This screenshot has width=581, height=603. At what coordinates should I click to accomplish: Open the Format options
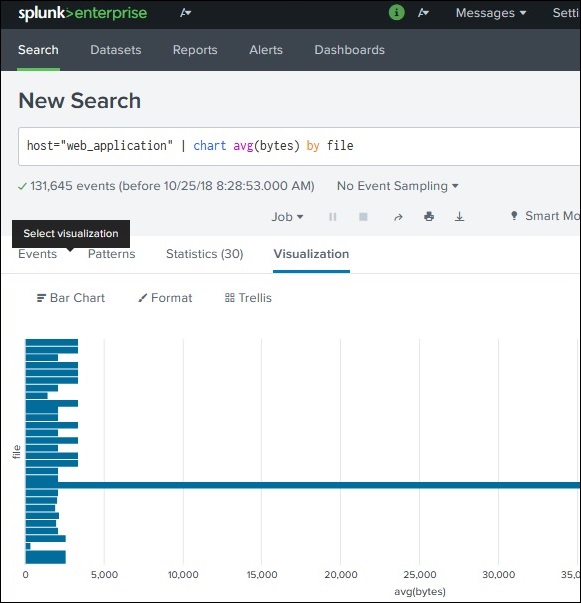click(165, 298)
